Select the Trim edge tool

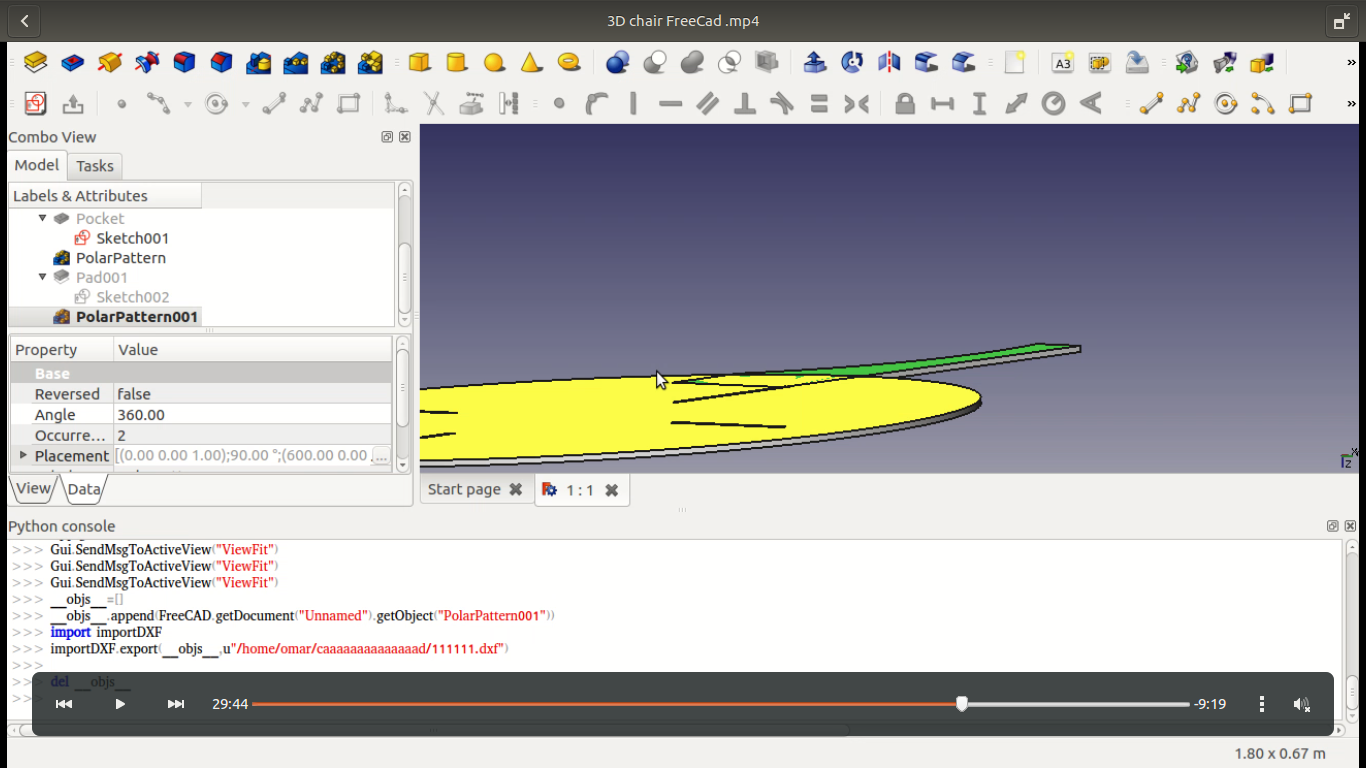[x=433, y=103]
